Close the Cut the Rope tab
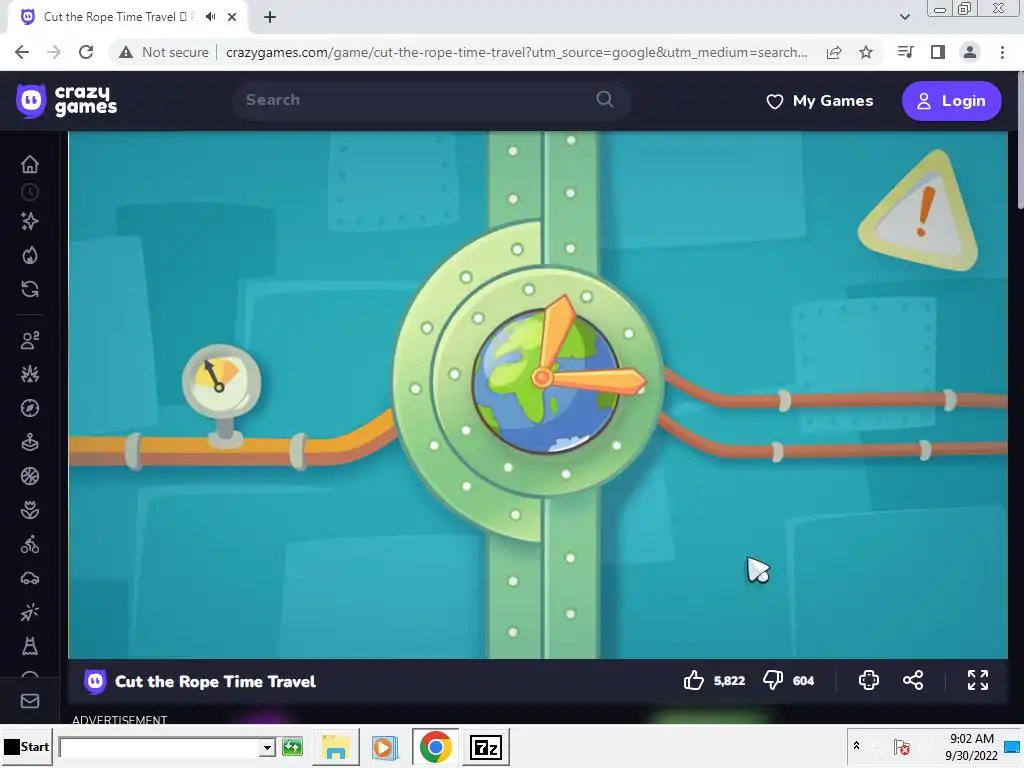Image resolution: width=1024 pixels, height=768 pixels. click(x=232, y=17)
